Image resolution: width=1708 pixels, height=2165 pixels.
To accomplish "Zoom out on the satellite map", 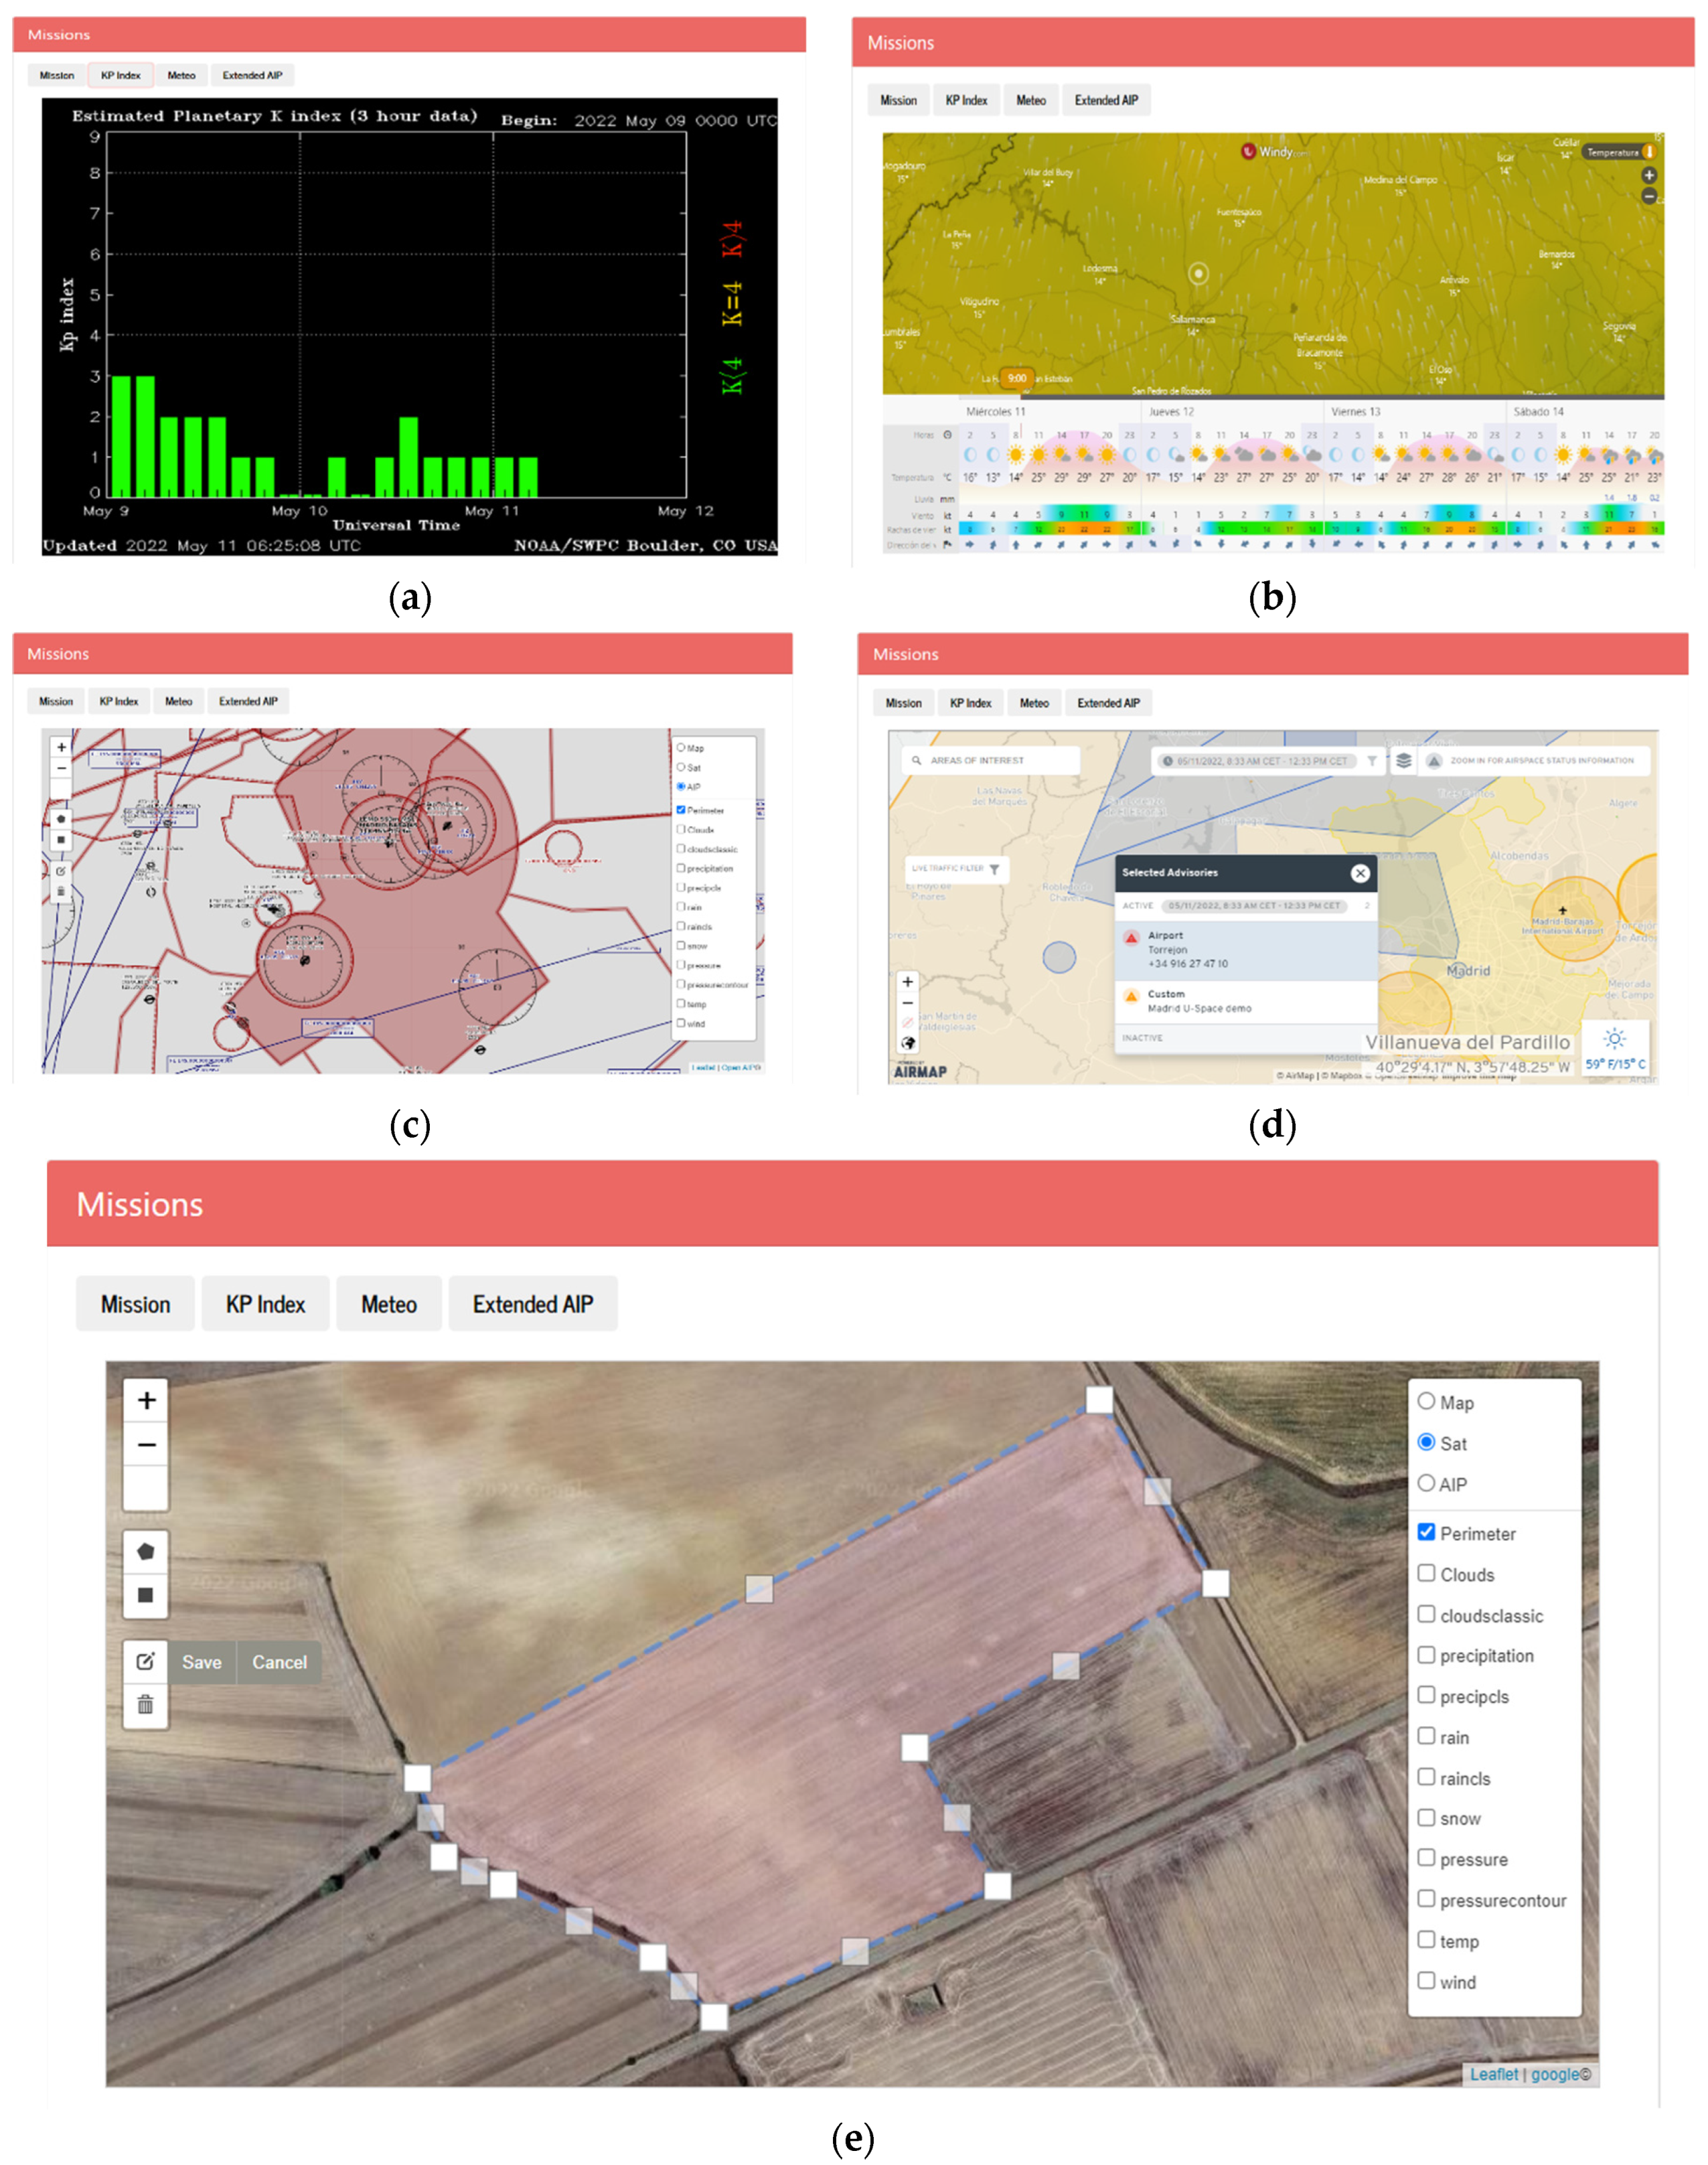I will [x=146, y=1444].
